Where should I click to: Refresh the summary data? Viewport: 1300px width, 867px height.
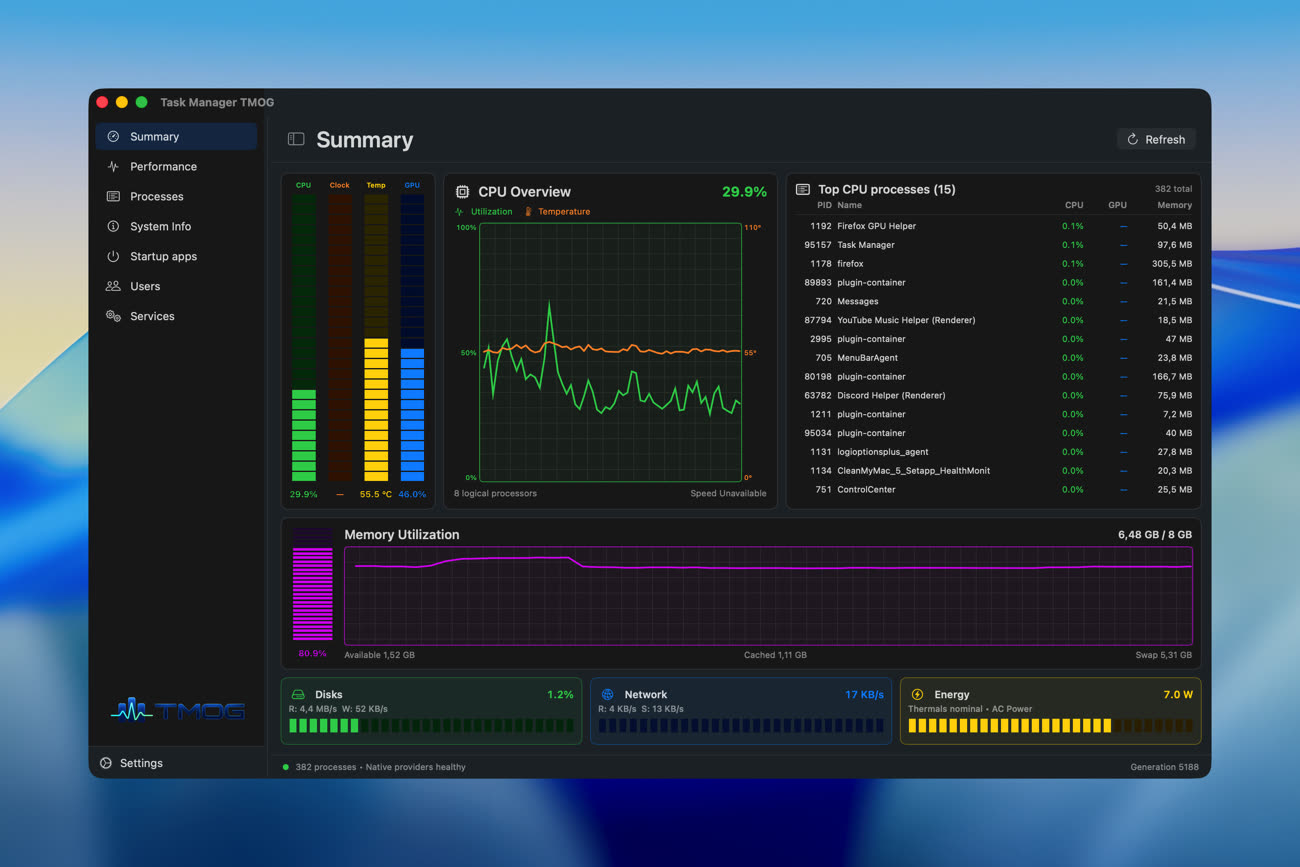click(1156, 140)
